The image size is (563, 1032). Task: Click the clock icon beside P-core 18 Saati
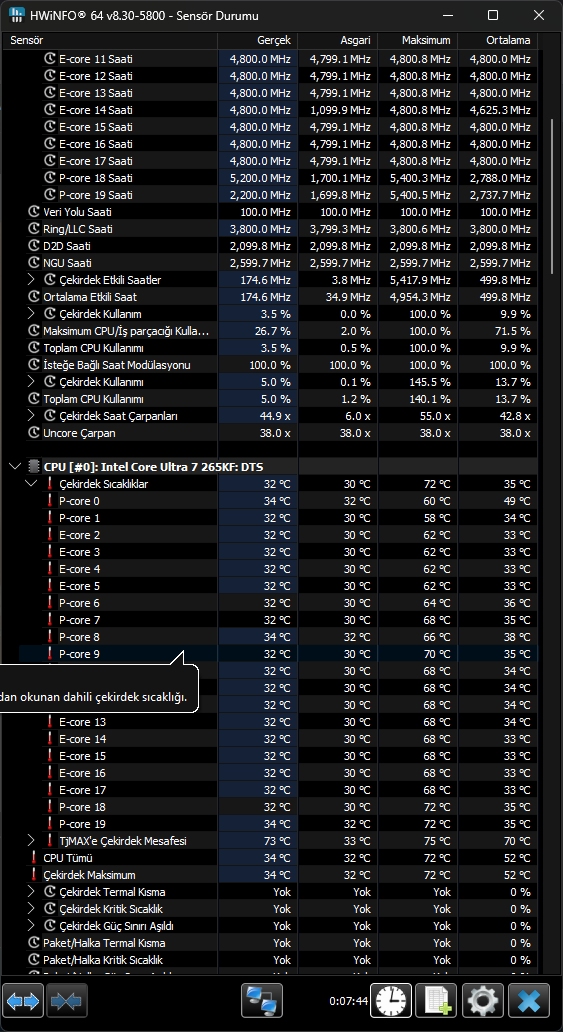[50, 178]
